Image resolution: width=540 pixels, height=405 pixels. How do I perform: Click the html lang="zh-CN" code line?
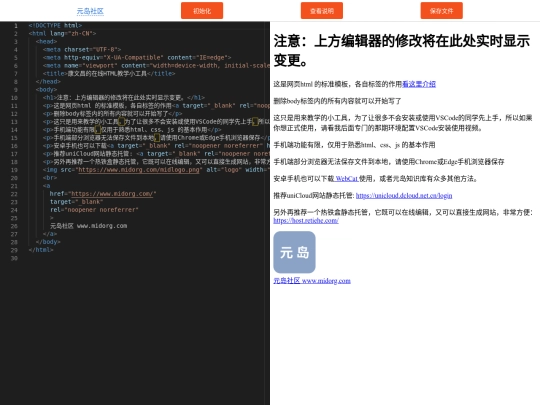(62, 33)
